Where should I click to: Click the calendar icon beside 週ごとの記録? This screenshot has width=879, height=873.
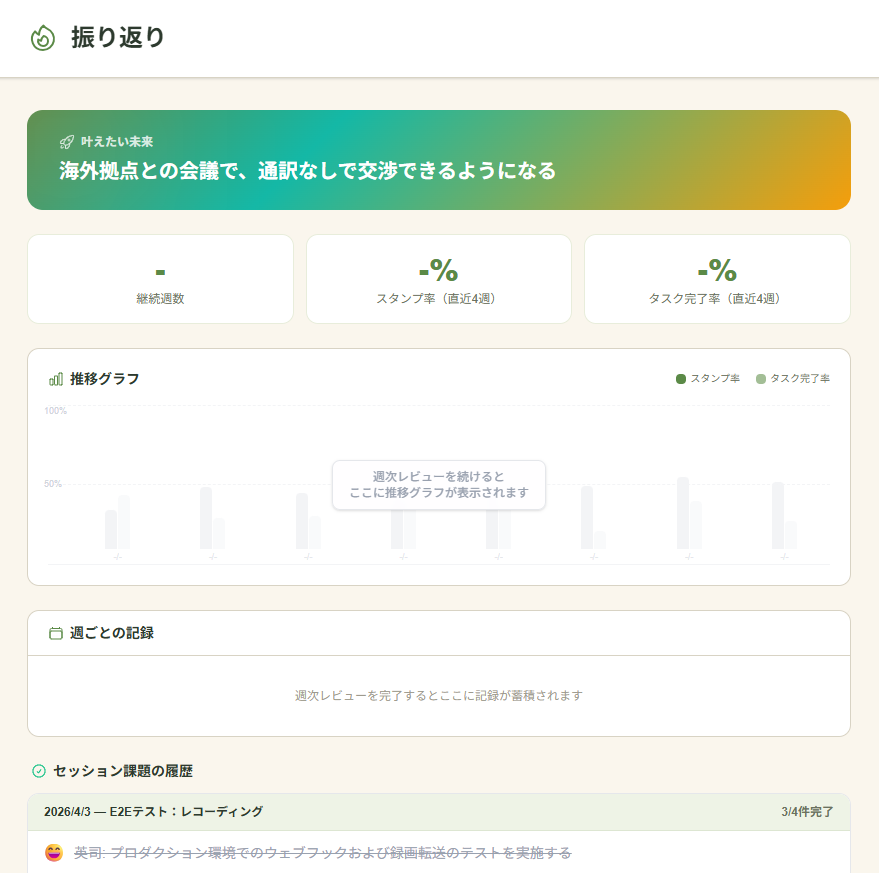[x=56, y=632]
